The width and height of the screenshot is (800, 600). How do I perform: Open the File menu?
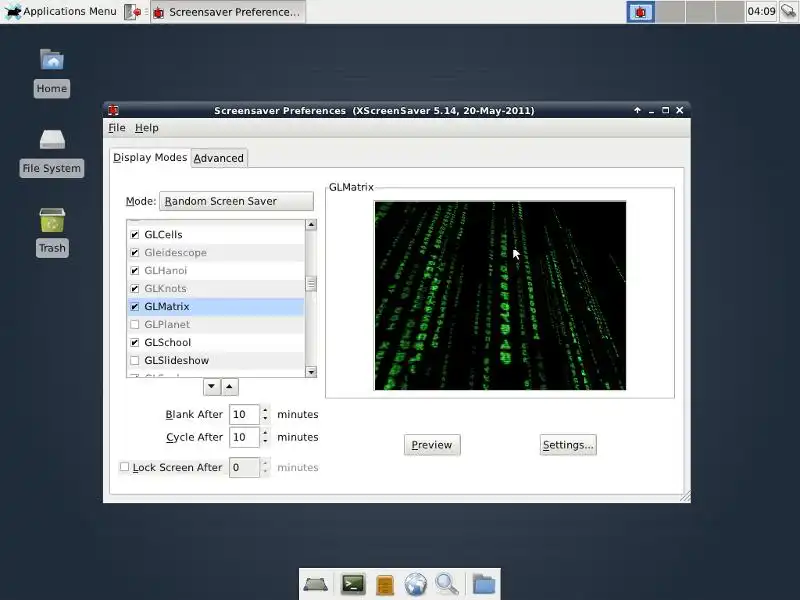pyautogui.click(x=117, y=128)
